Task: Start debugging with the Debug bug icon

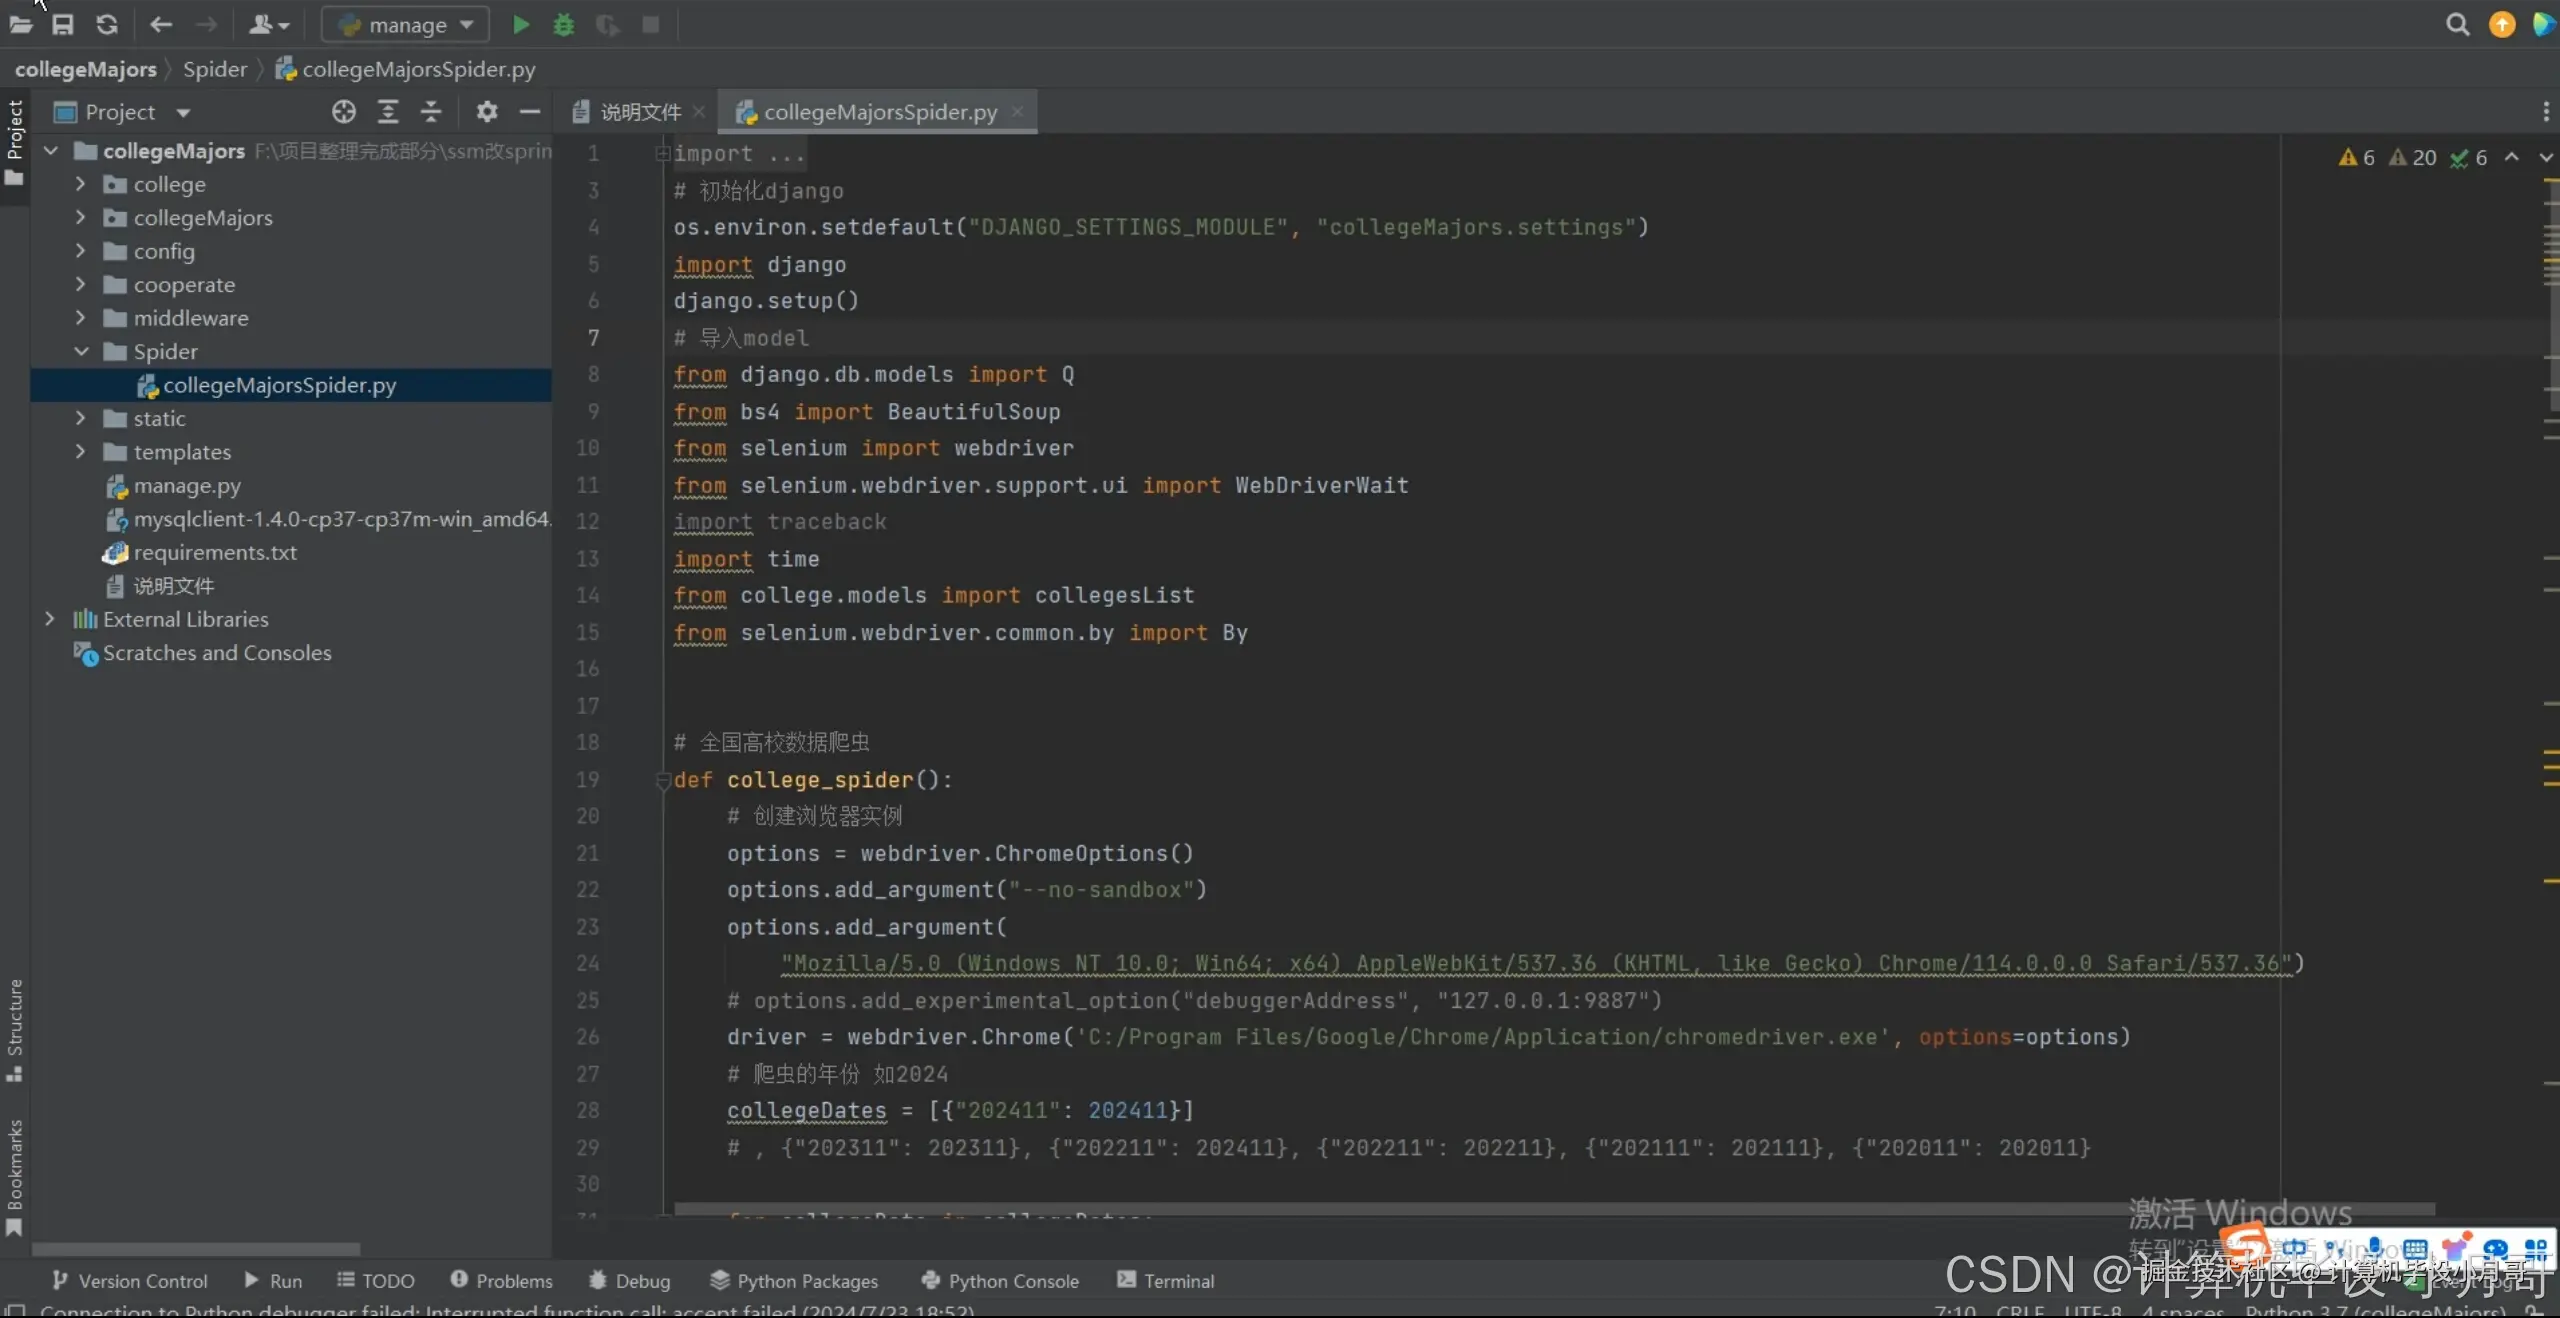Action: (x=564, y=25)
